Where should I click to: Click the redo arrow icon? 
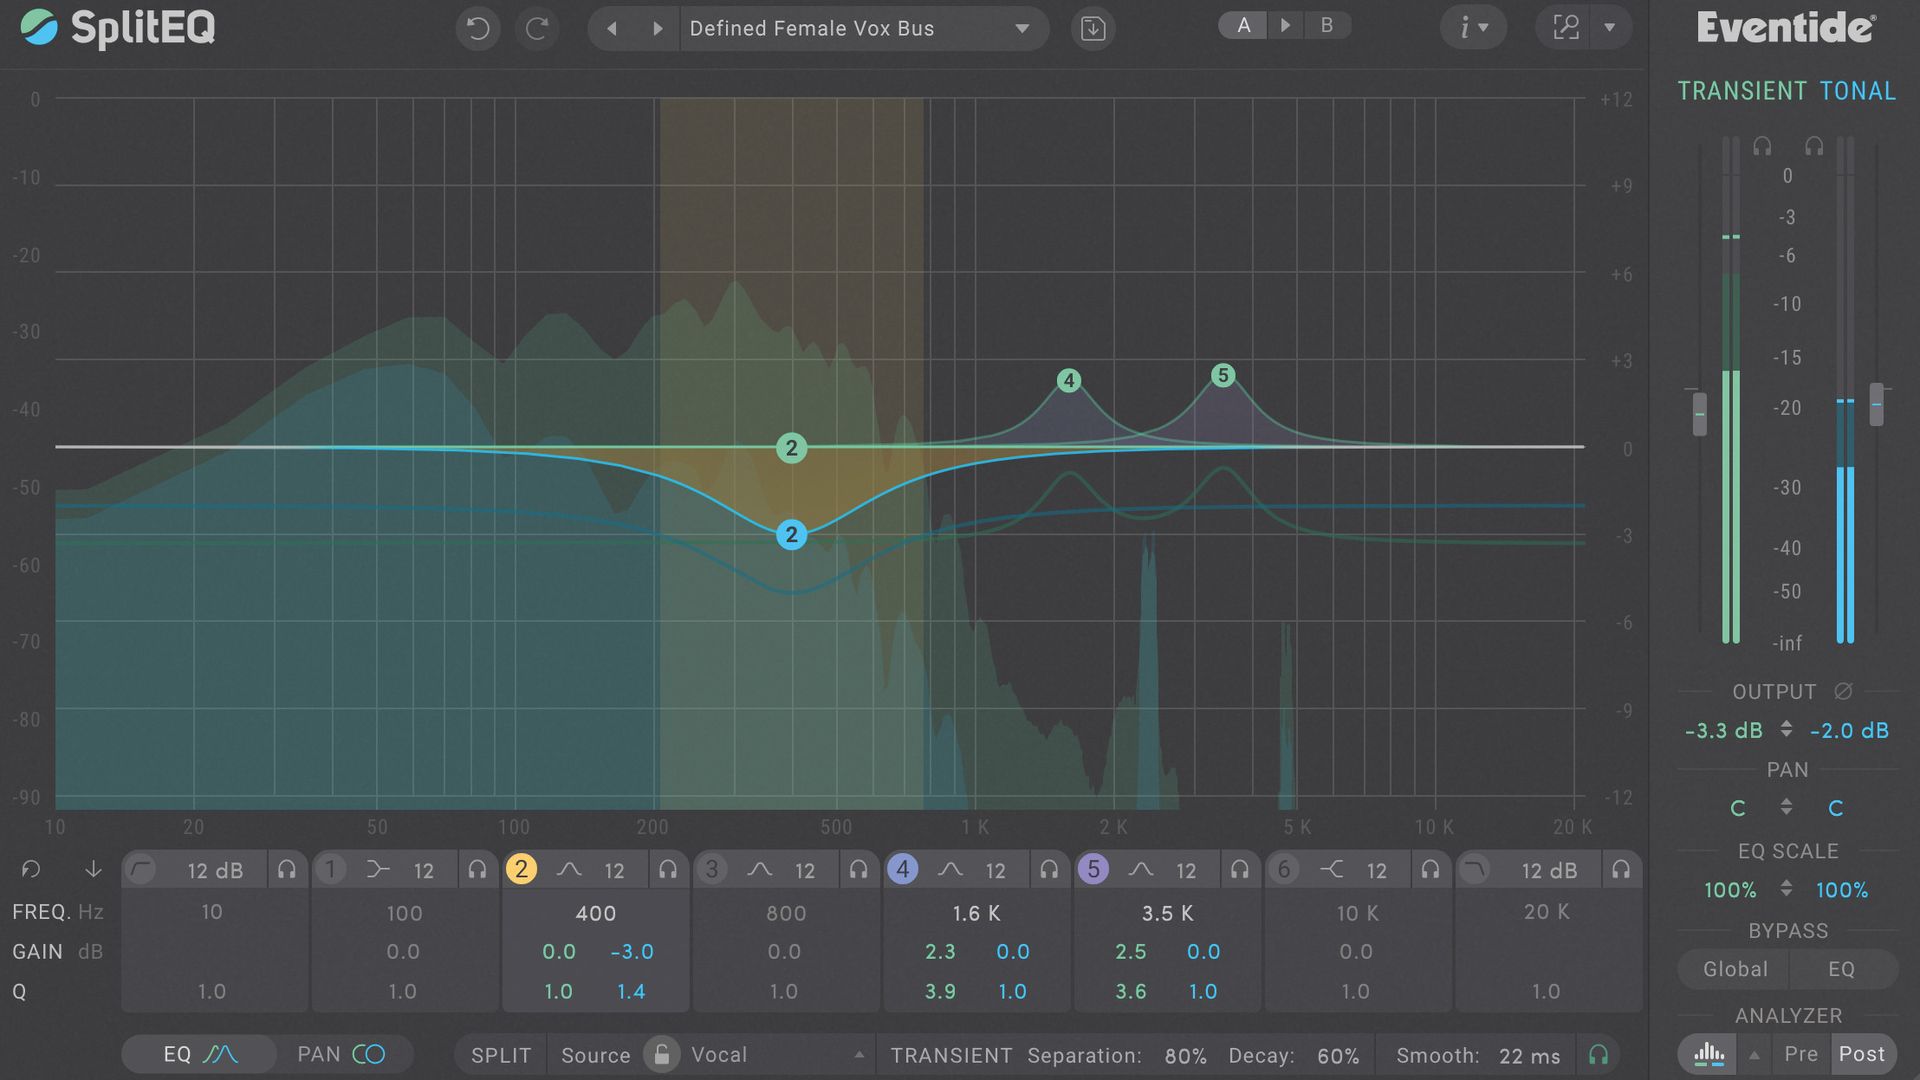537,28
